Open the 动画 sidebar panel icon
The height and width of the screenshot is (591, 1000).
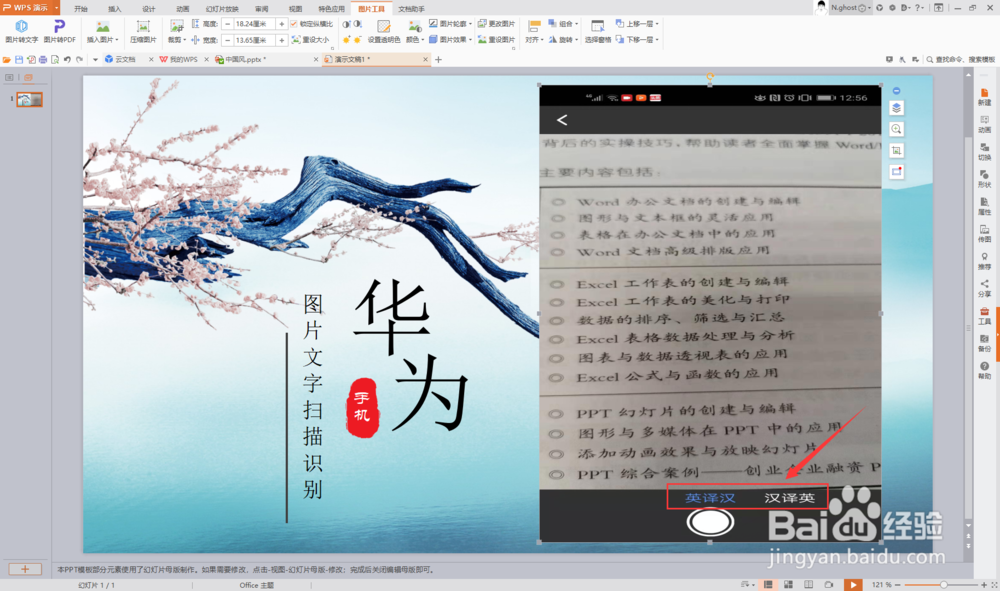click(985, 124)
